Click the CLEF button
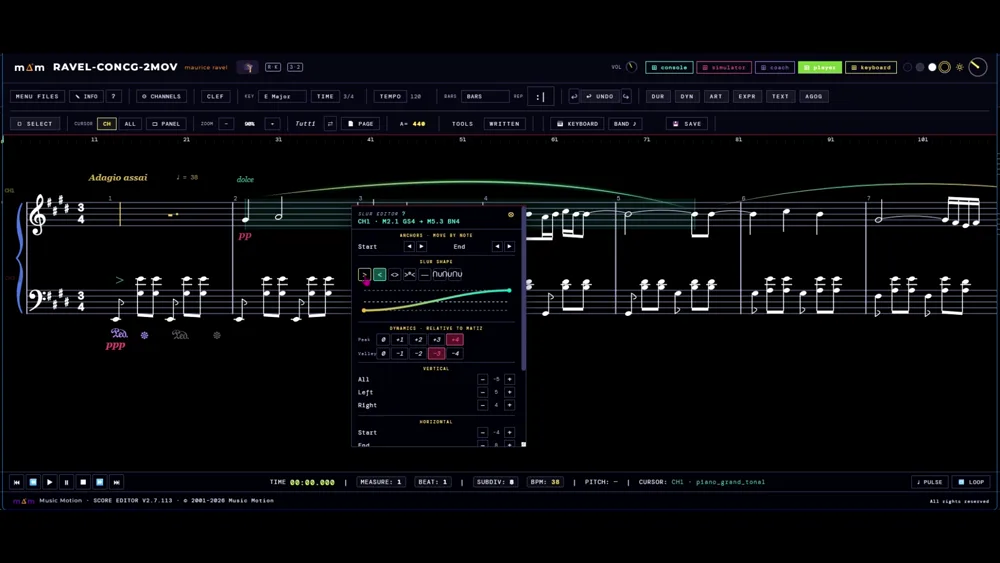The width and height of the screenshot is (1000, 563). coord(215,96)
